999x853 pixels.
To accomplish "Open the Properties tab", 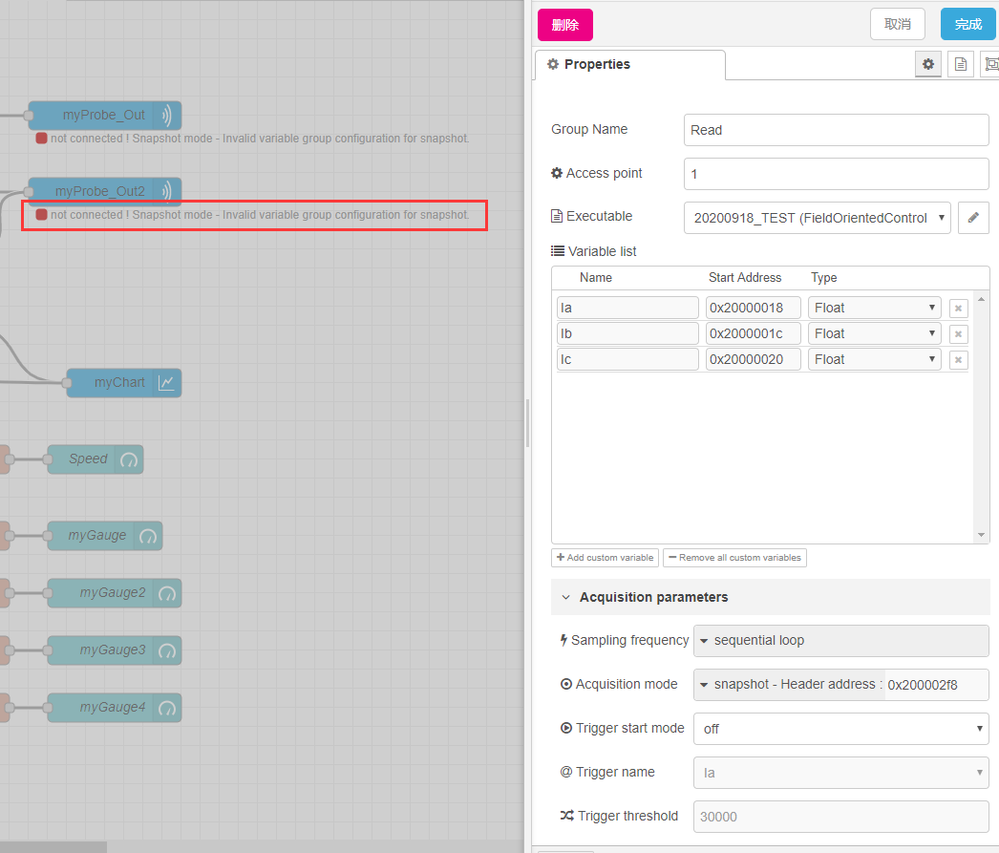I will pyautogui.click(x=629, y=64).
